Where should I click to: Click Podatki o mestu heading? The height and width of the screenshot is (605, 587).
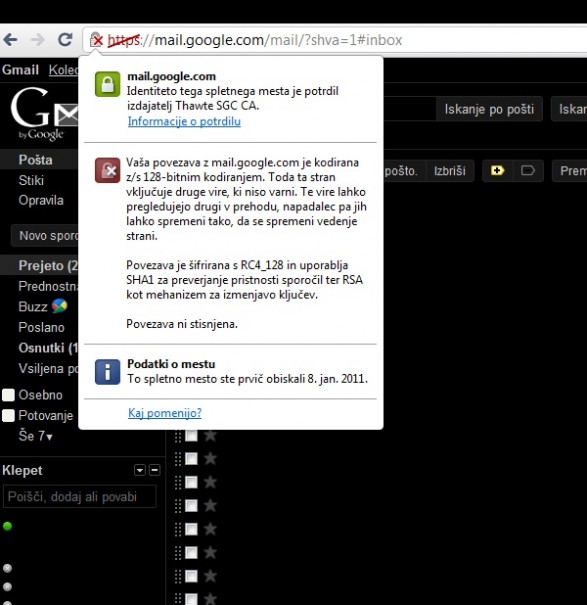[171, 364]
